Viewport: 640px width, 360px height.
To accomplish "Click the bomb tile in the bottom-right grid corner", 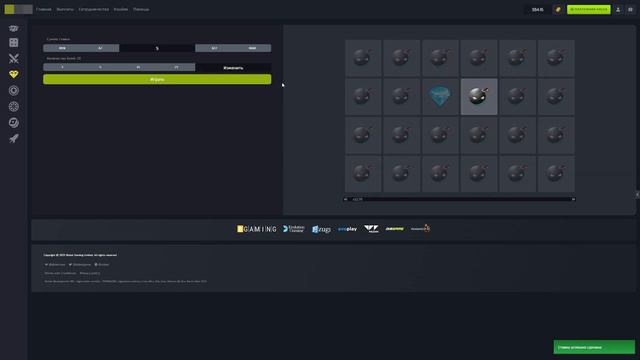I will (556, 174).
